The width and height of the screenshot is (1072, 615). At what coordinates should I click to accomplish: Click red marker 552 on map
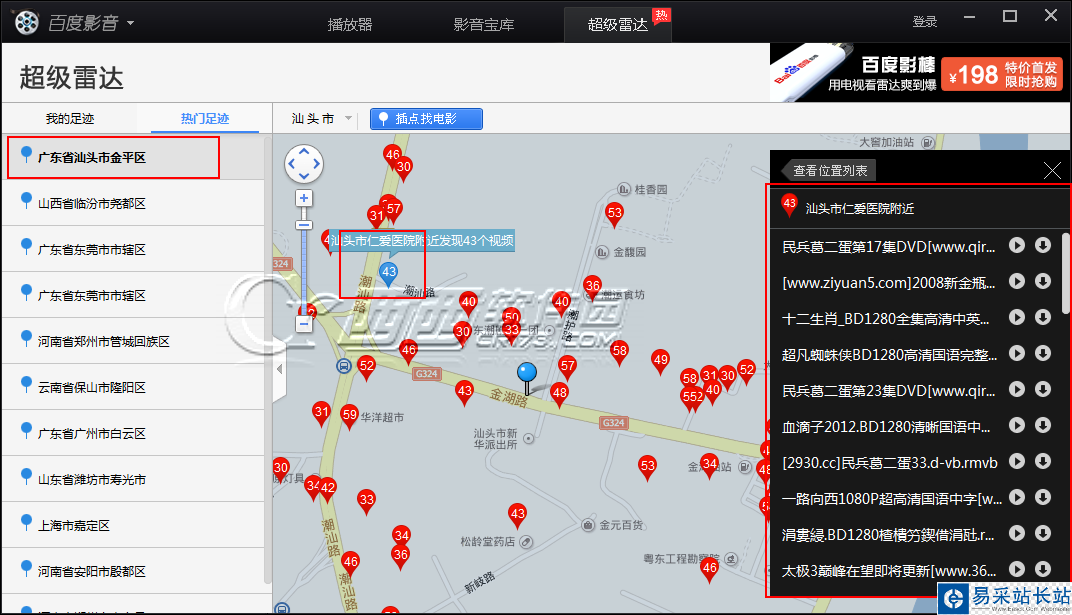pyautogui.click(x=693, y=398)
